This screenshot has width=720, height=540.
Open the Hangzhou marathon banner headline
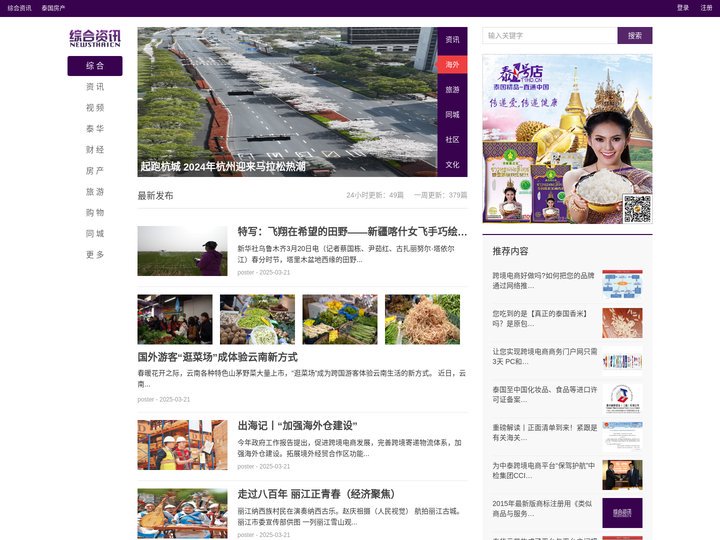tap(223, 166)
